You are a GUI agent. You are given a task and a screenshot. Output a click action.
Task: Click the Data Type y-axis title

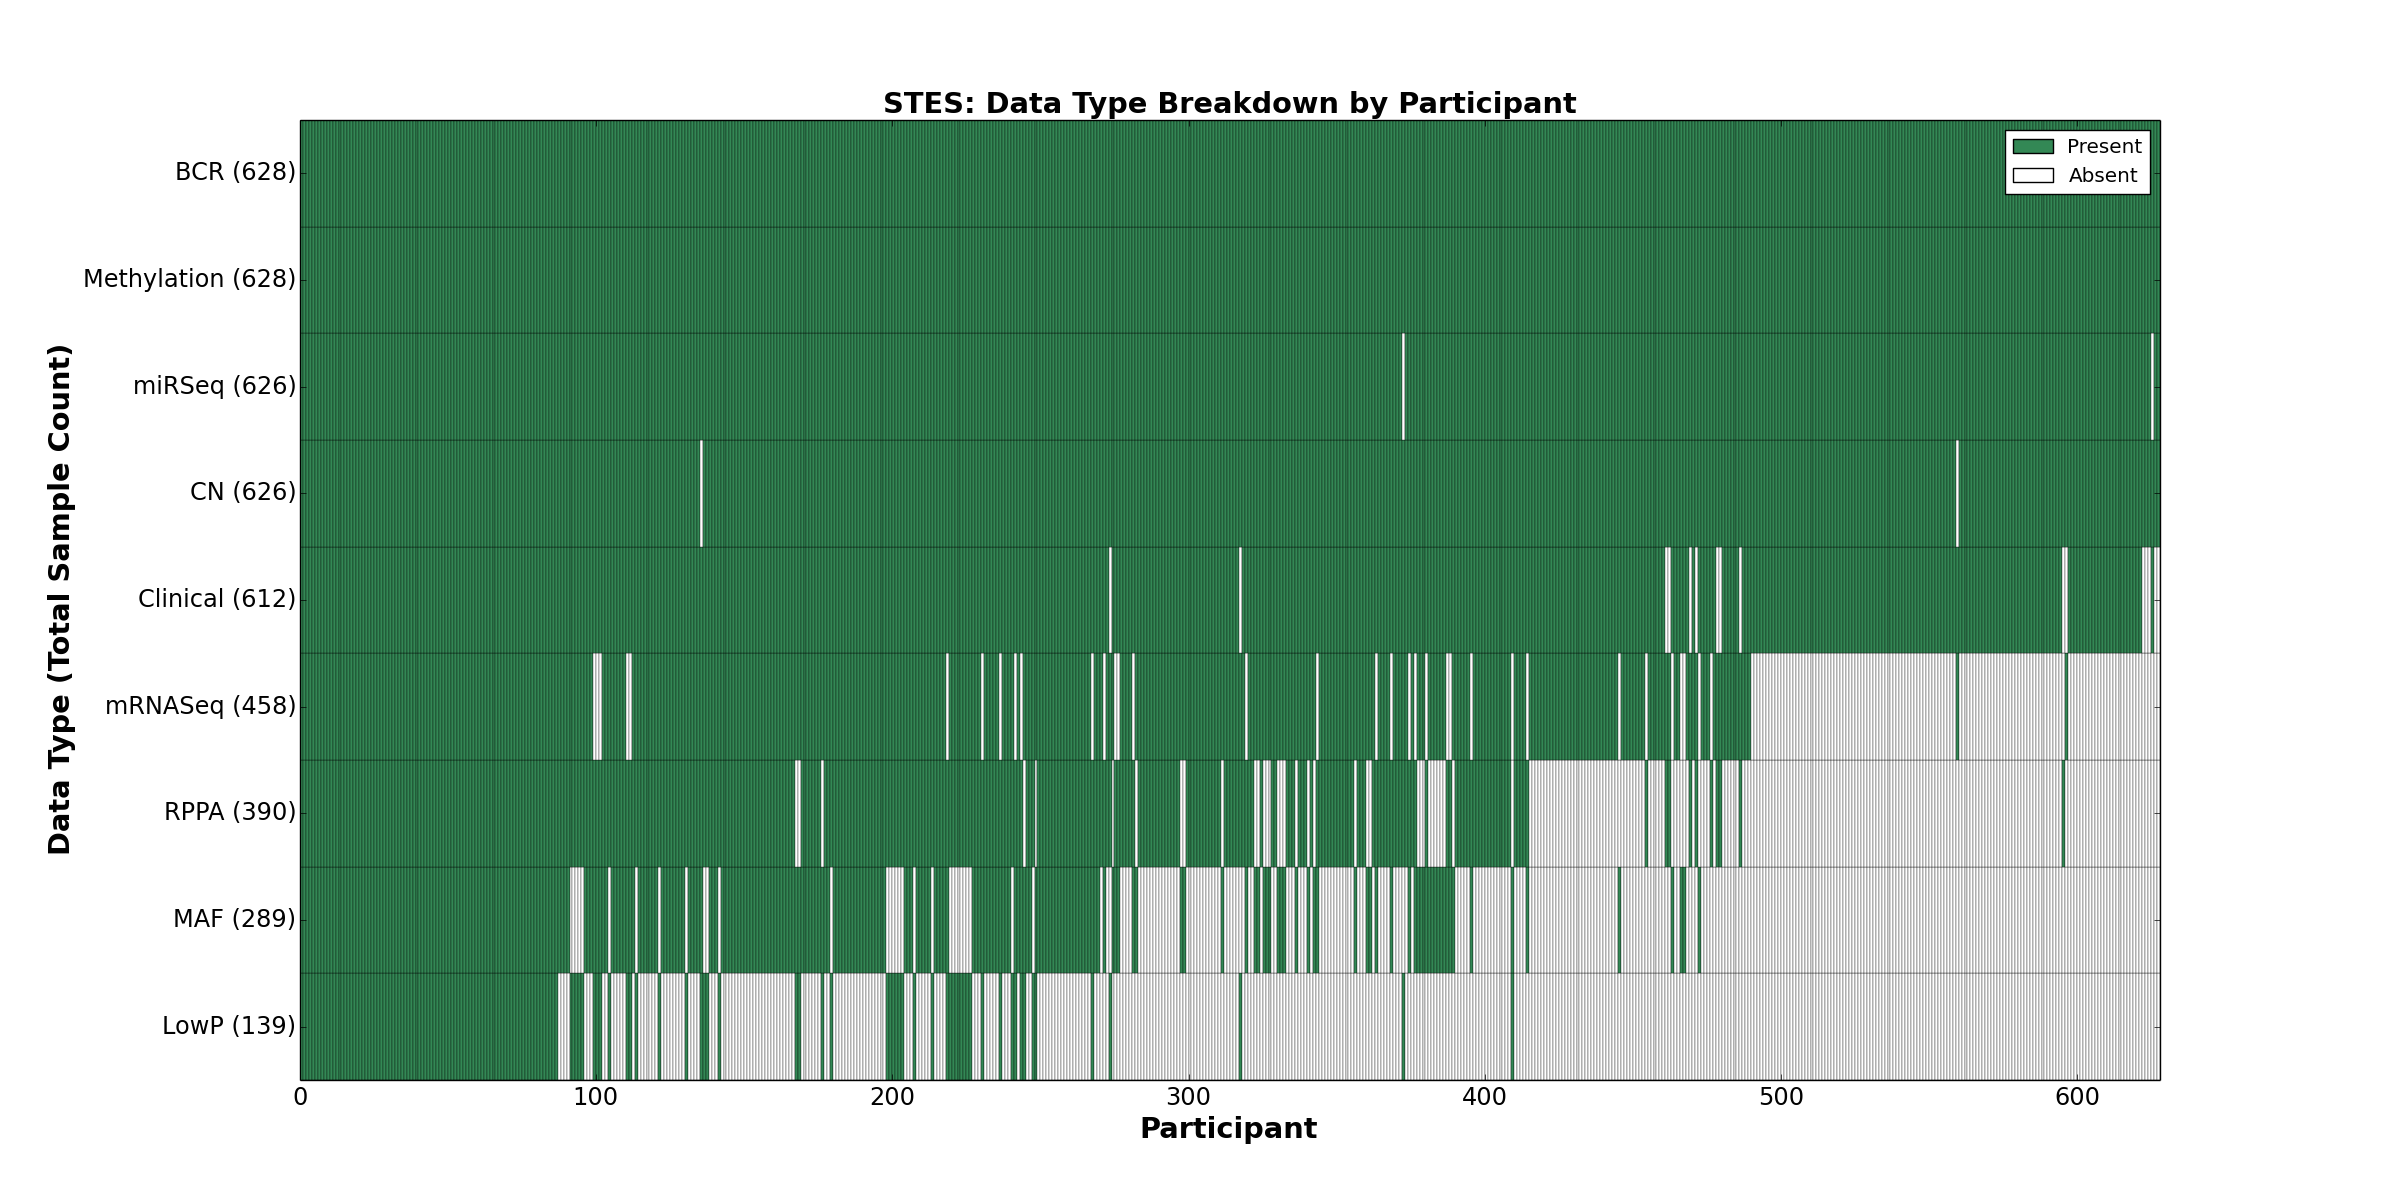coord(60,600)
